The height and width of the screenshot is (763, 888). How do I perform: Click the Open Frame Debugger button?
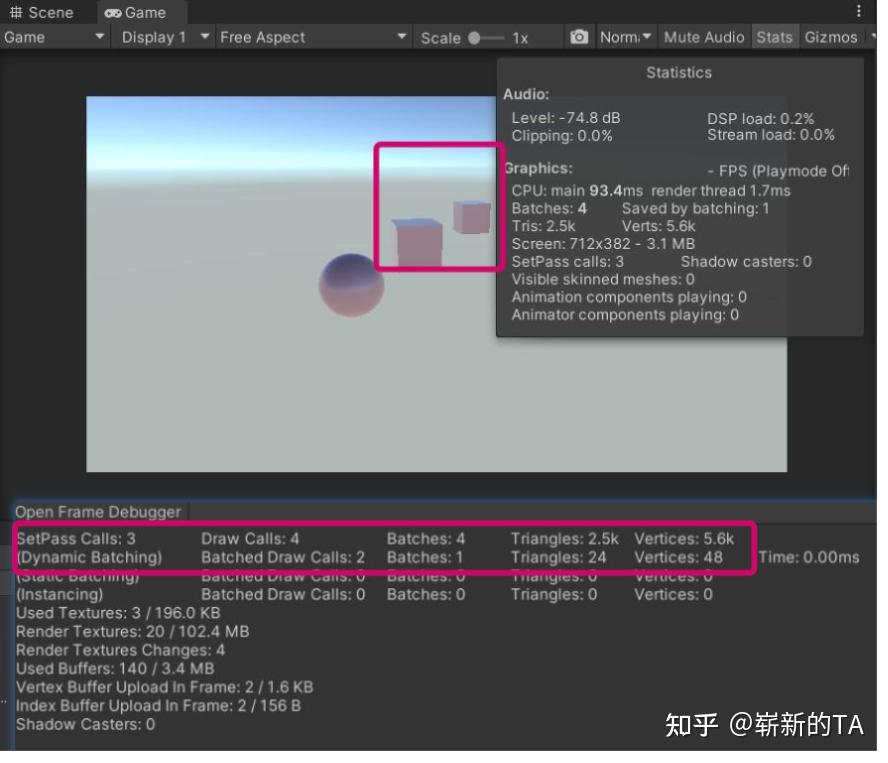pos(97,511)
